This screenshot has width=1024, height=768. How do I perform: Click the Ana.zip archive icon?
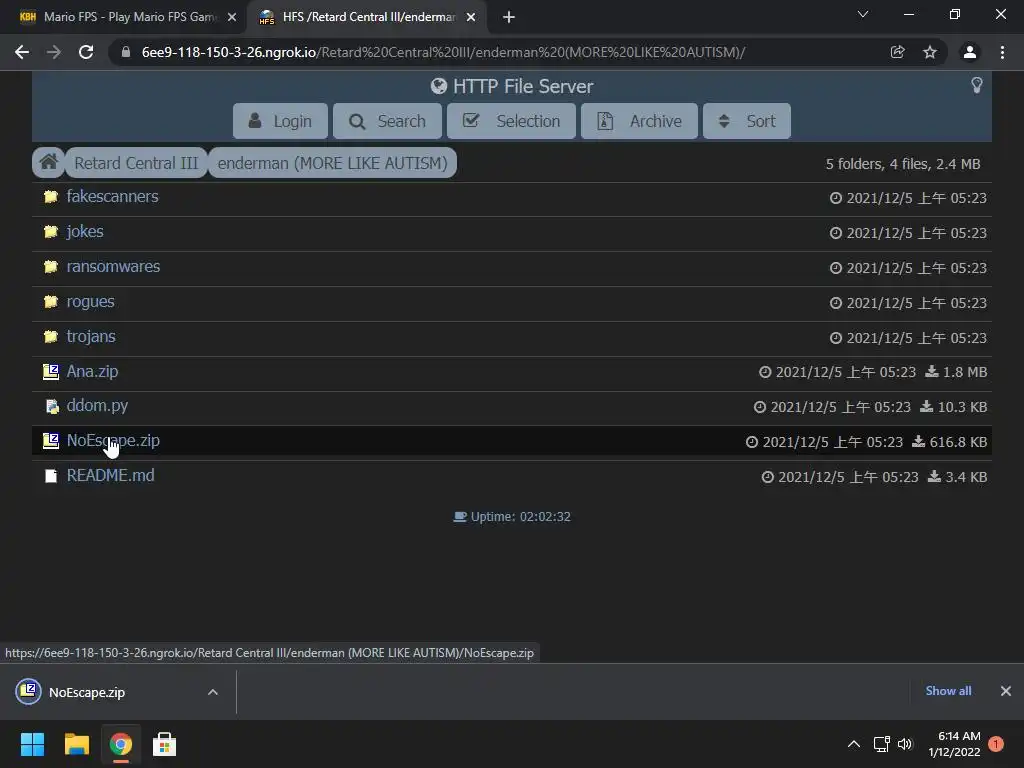50,372
